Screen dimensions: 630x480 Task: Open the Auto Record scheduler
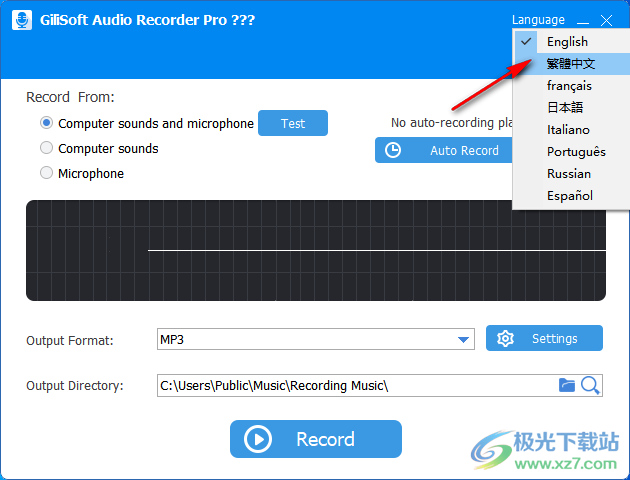pos(444,150)
